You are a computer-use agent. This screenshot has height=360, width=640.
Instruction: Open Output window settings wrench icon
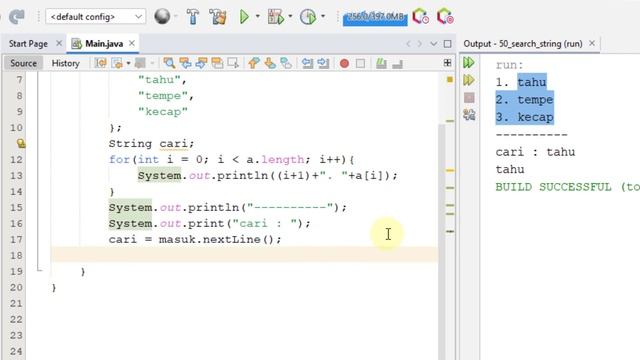[x=469, y=115]
